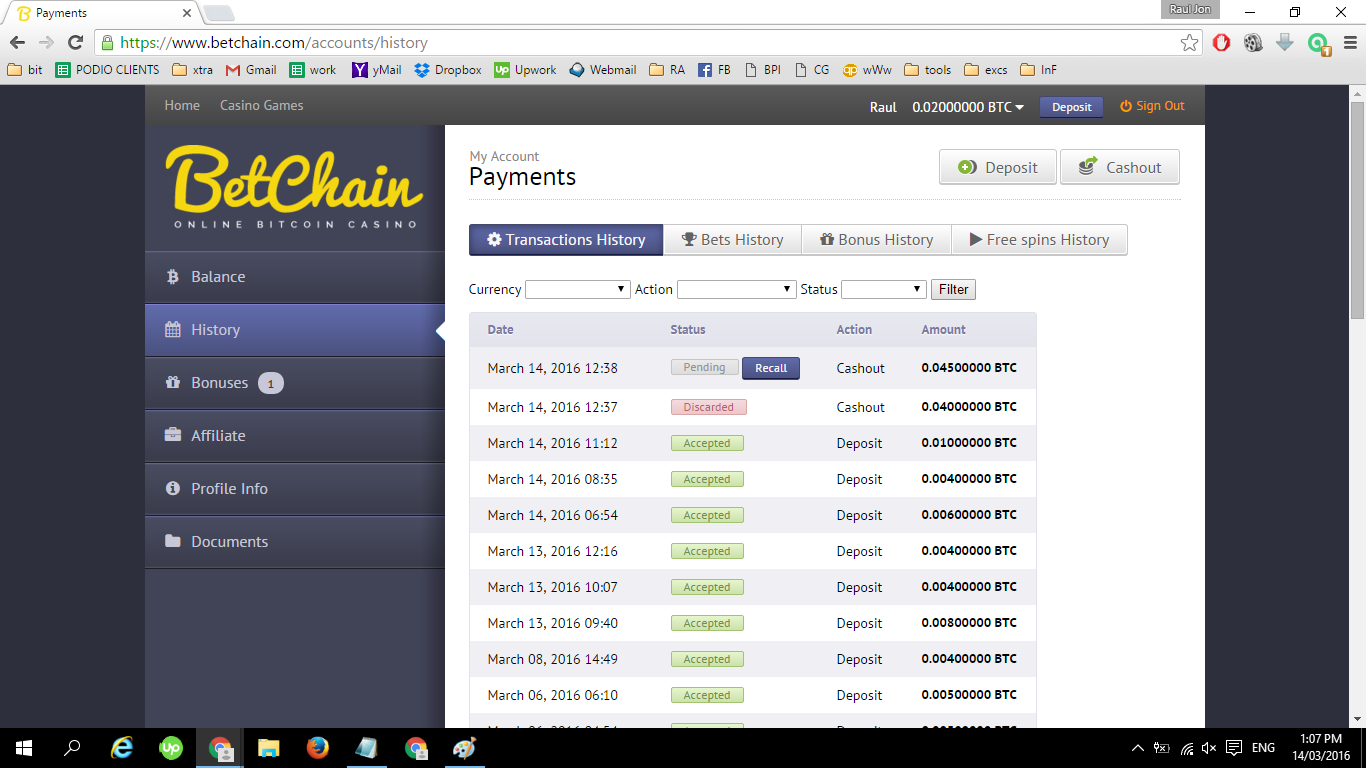Open the Gmail bookmark
1366x768 pixels.
pyautogui.click(x=251, y=70)
